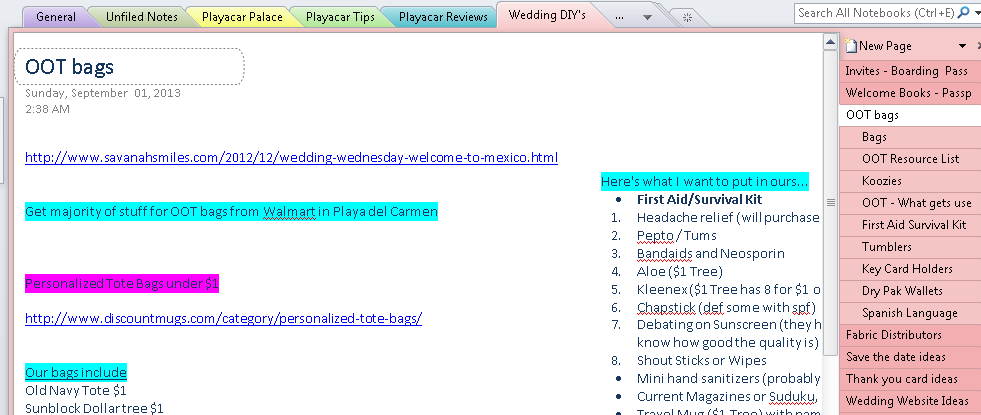Screen dimensions: 981x415
Task: Switch to the General section tab
Action: pyautogui.click(x=56, y=17)
